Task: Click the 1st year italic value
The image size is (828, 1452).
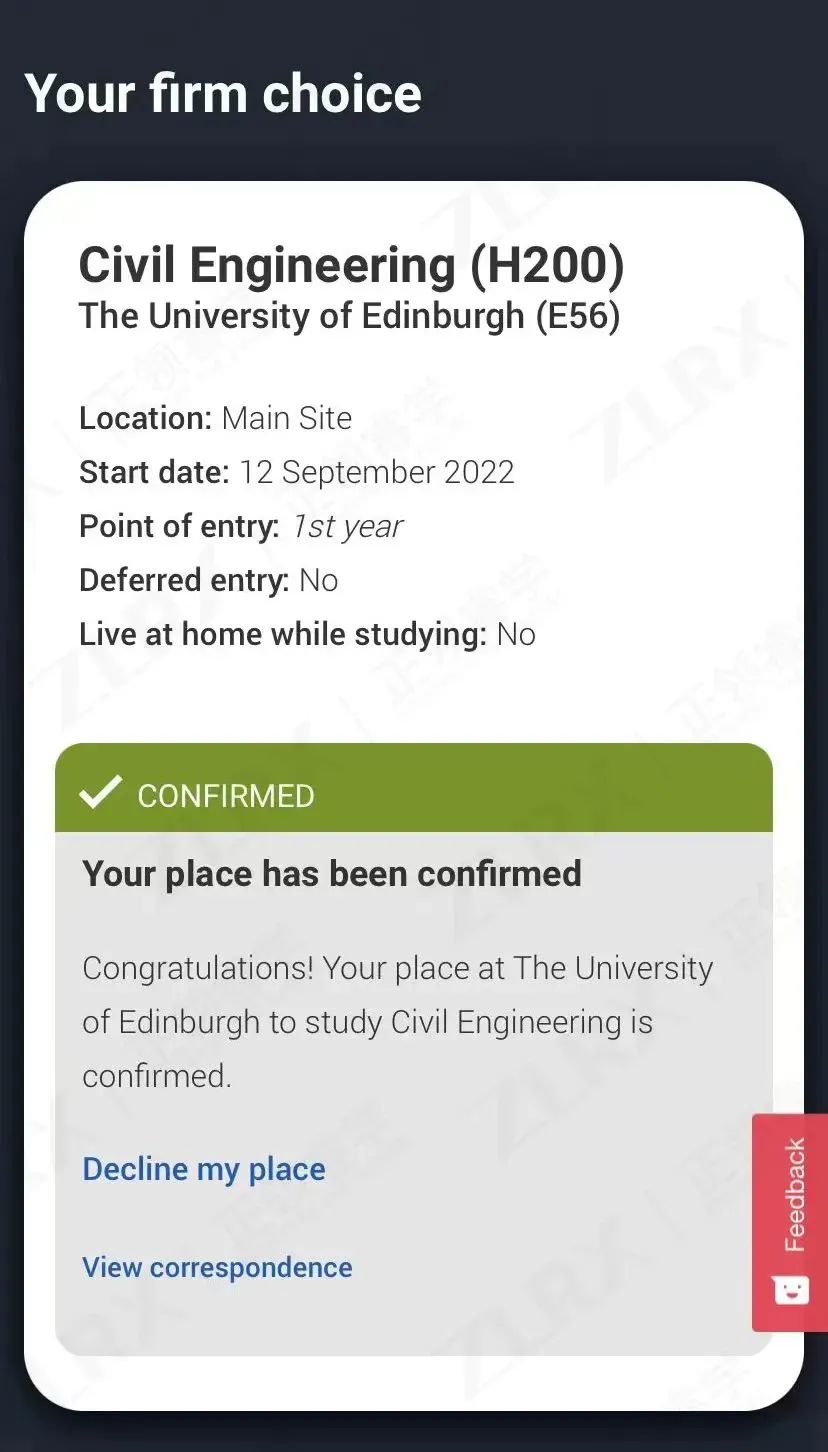Action: coord(347,526)
